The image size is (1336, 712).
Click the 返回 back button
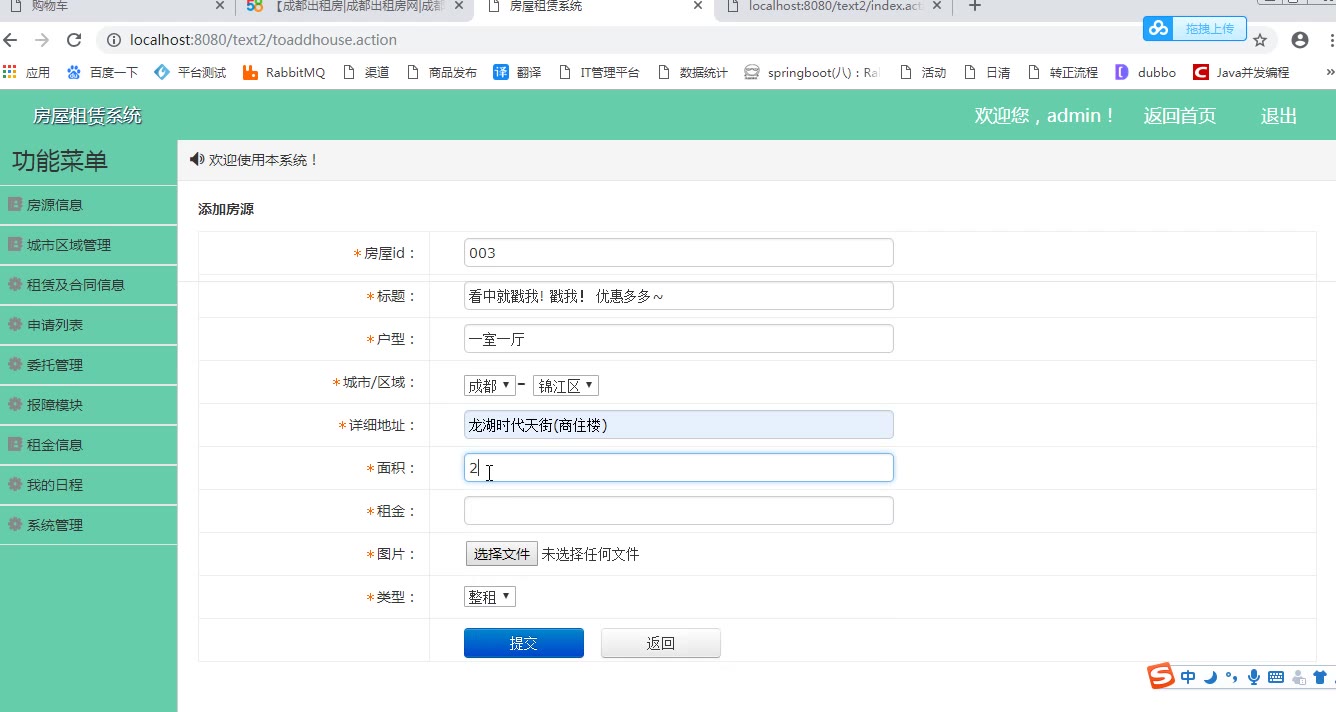point(661,643)
